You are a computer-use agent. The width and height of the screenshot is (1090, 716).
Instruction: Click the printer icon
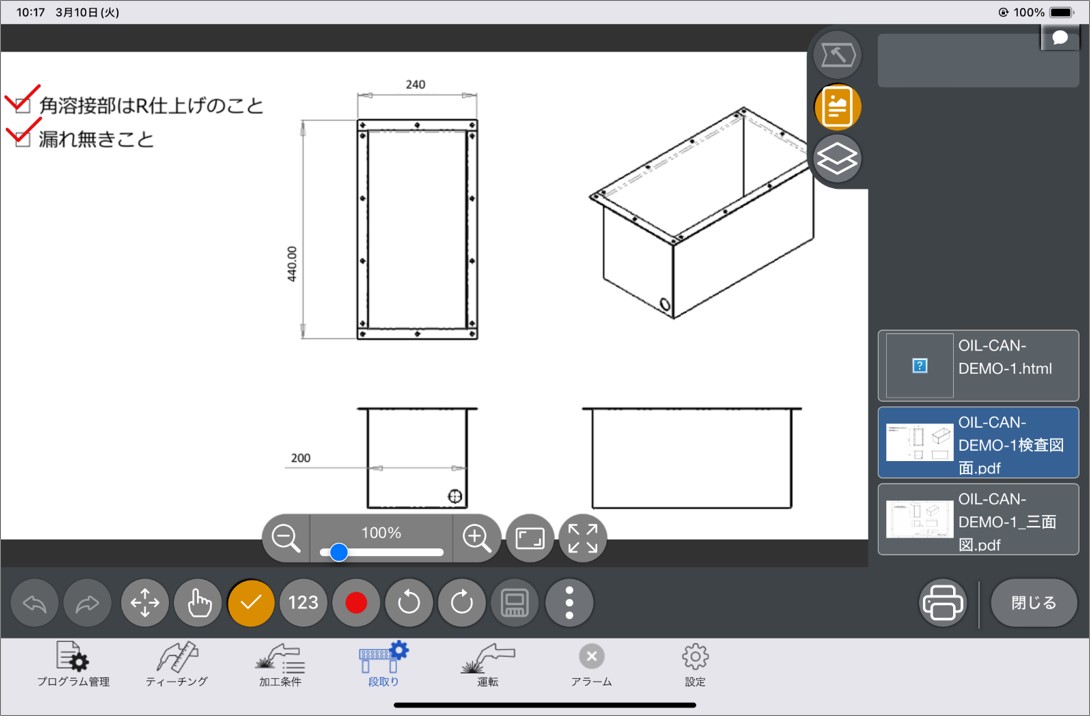943,603
